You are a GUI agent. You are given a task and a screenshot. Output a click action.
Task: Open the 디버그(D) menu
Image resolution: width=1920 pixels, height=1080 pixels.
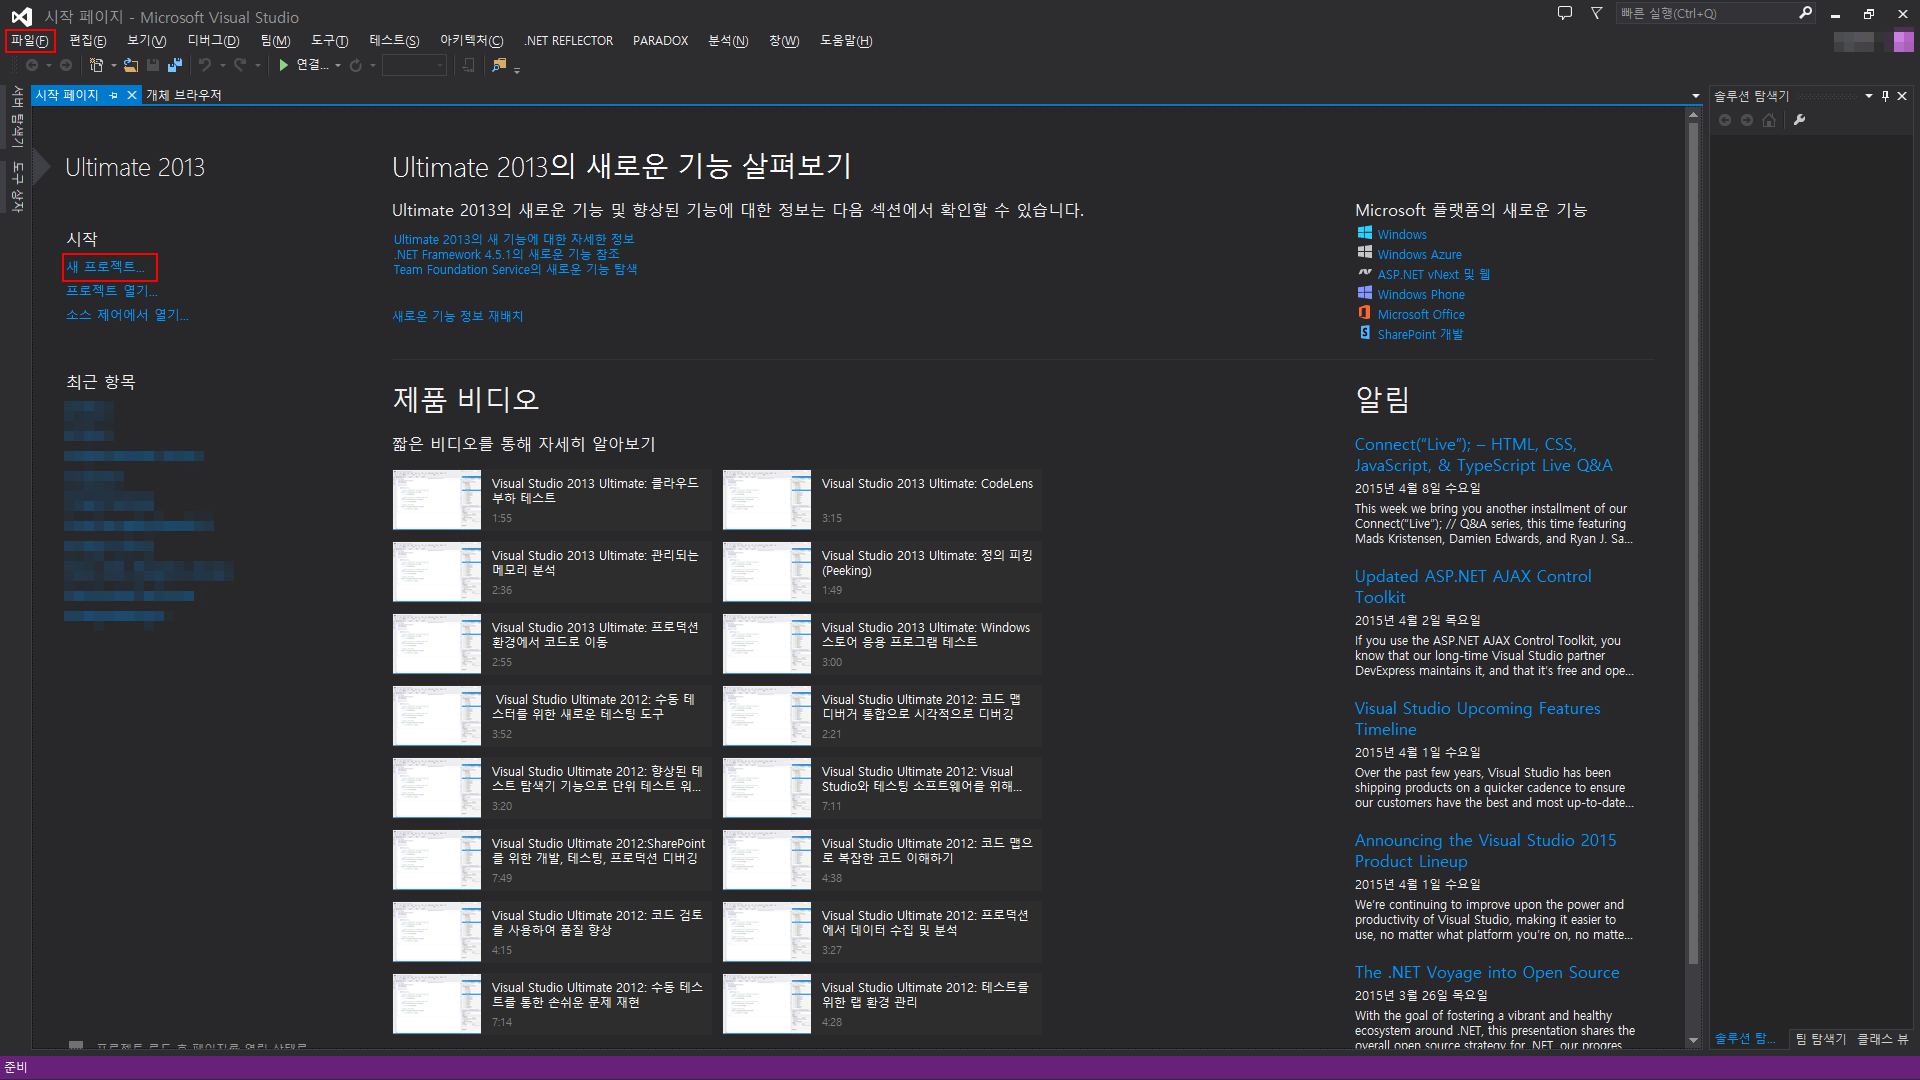[x=213, y=41]
